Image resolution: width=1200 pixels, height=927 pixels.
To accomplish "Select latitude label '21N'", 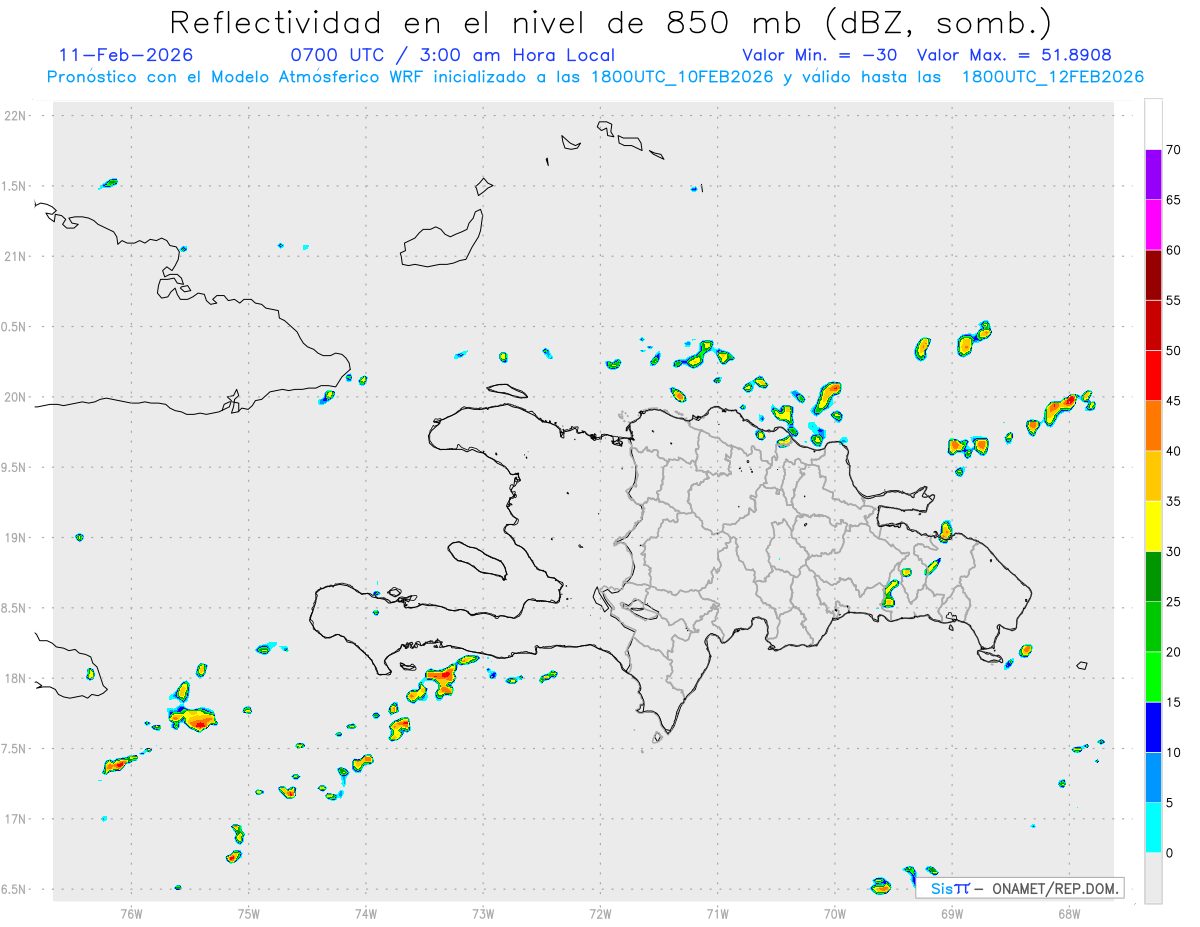I will [17, 256].
